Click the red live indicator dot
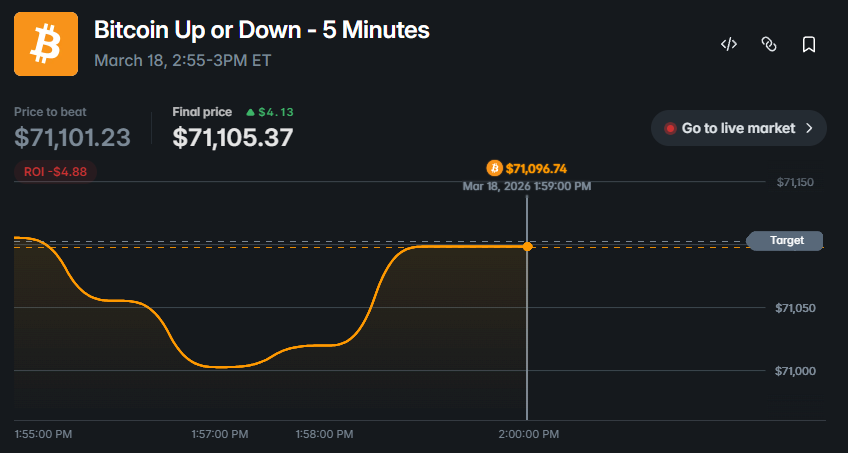 click(x=670, y=129)
